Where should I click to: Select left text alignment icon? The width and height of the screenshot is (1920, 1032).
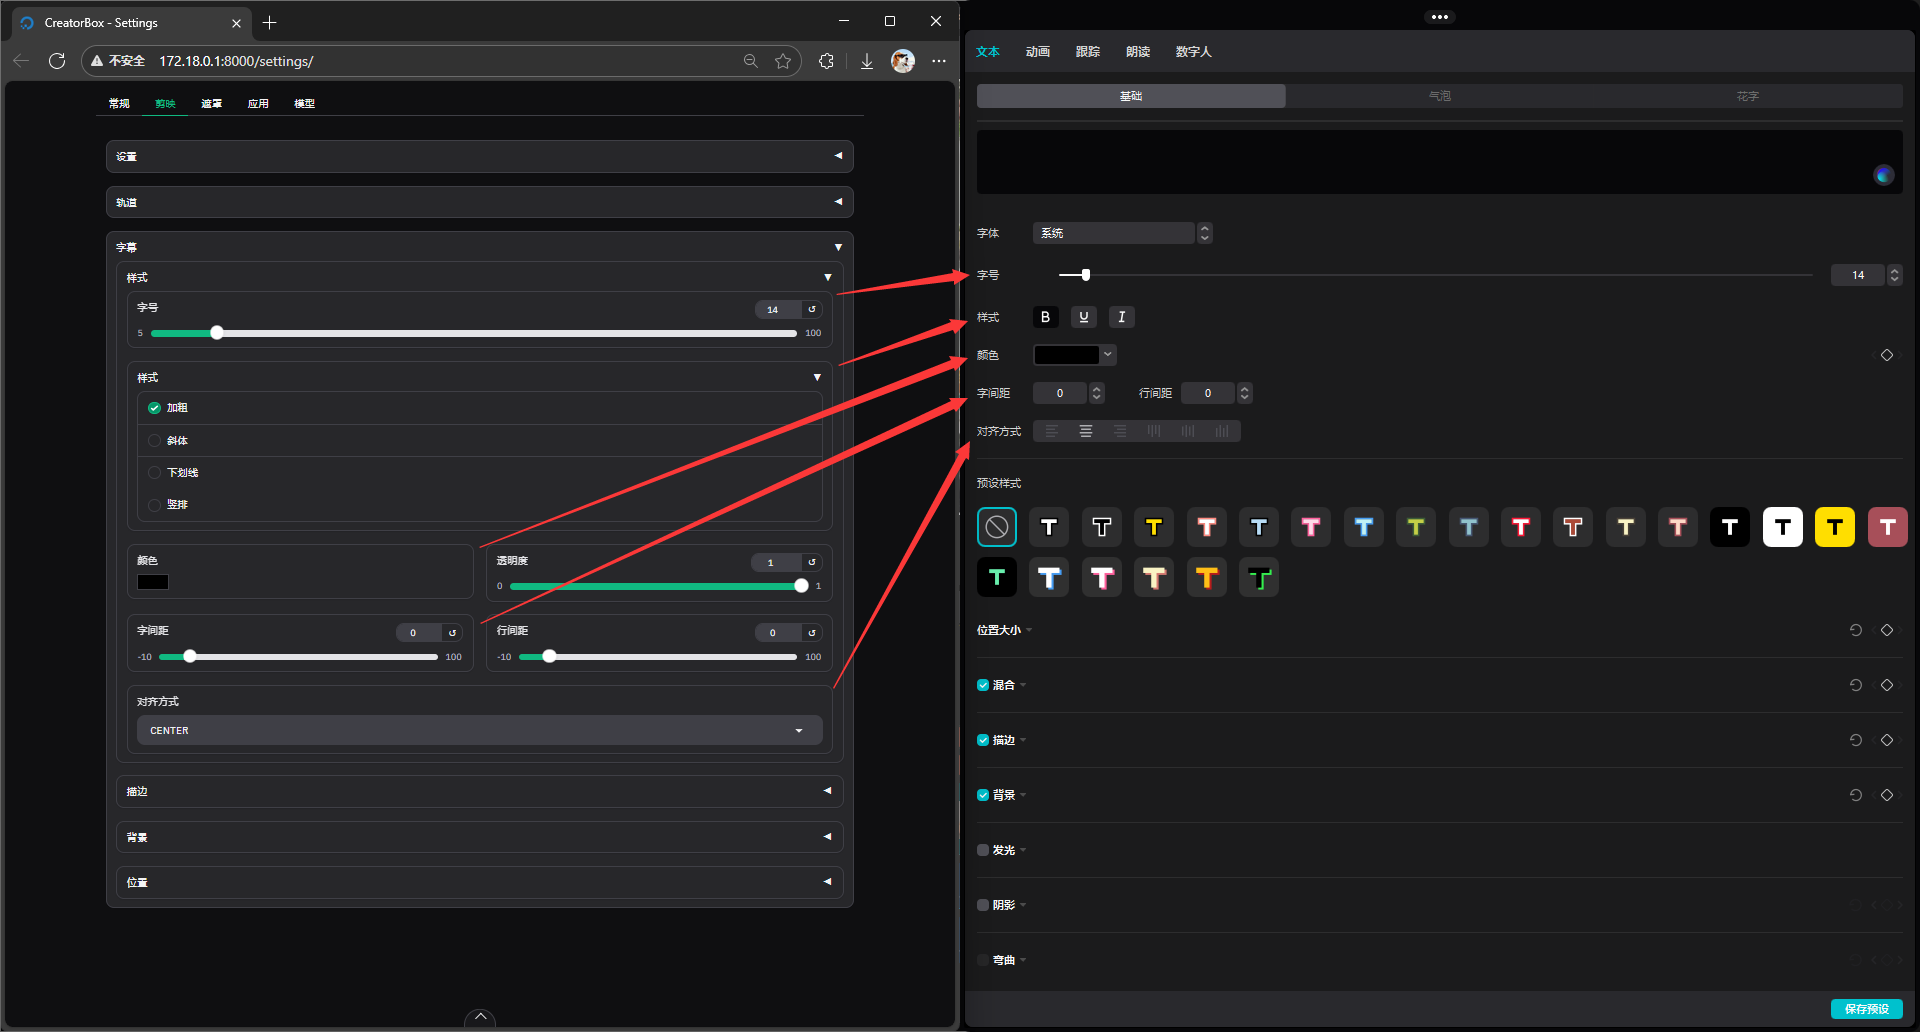coord(1052,431)
